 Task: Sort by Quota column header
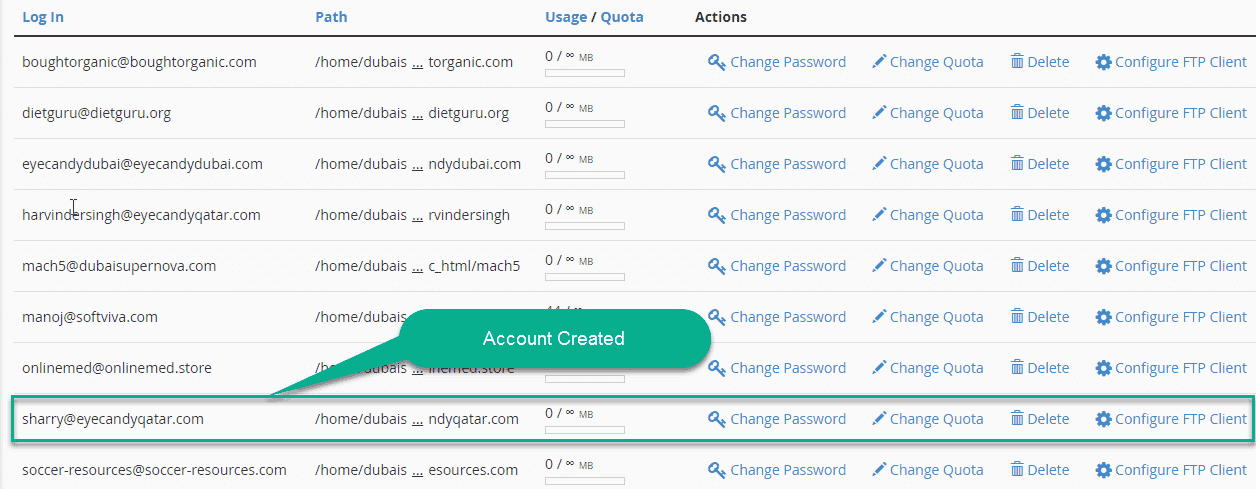622,17
